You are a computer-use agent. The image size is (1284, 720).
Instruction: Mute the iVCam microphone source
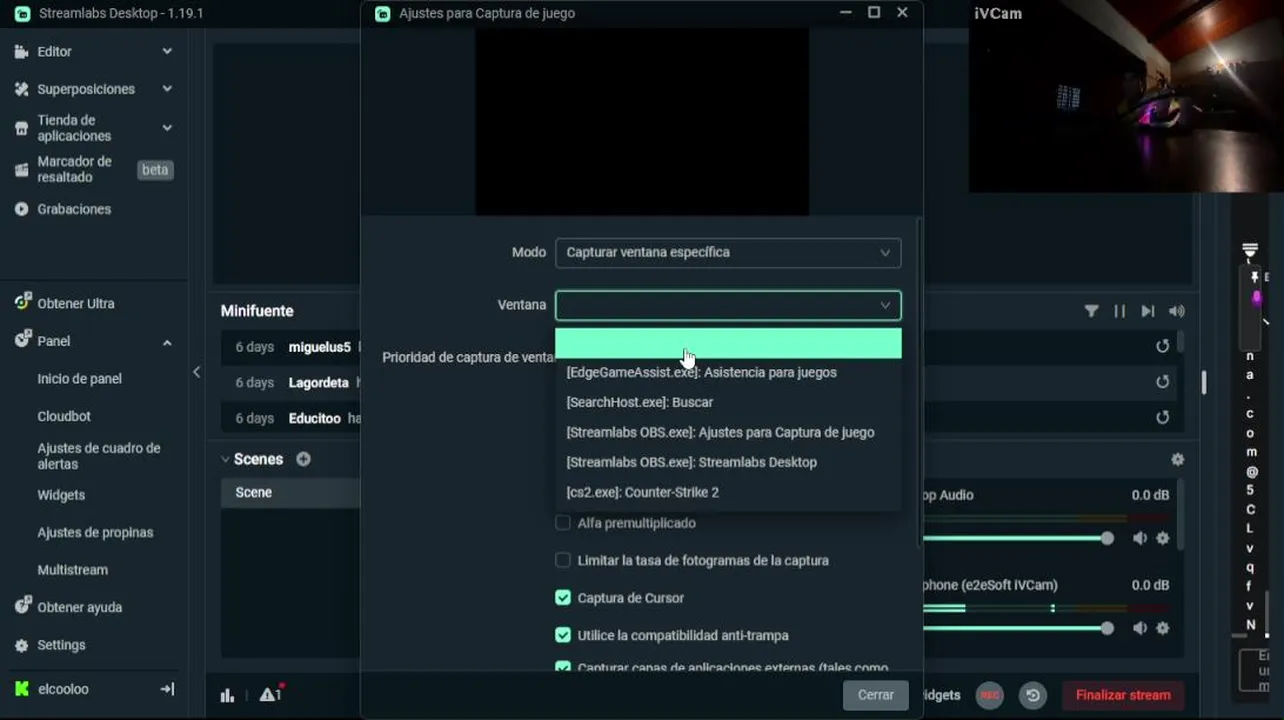(x=1140, y=628)
